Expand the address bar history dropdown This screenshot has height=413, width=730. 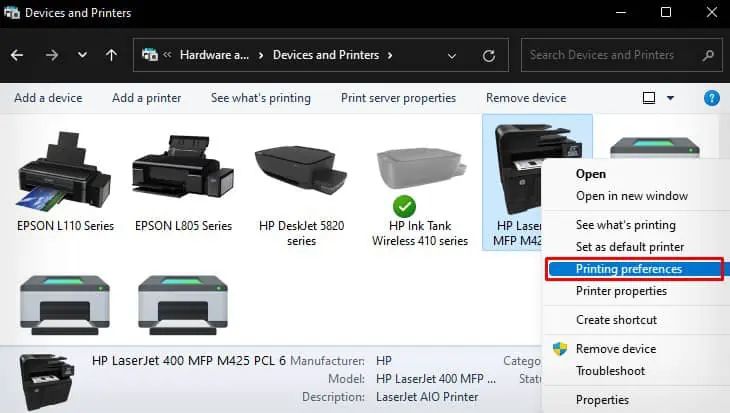[452, 56]
